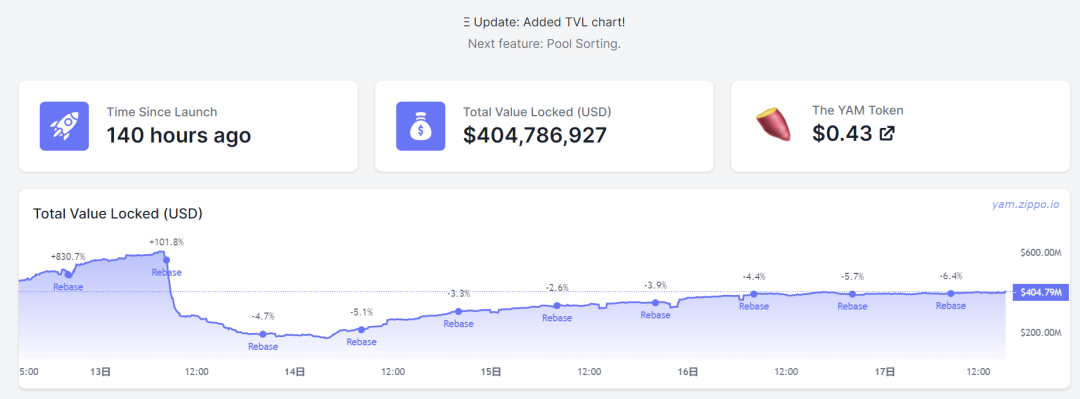Click the $404,786,927 total value figure

[x=534, y=135]
